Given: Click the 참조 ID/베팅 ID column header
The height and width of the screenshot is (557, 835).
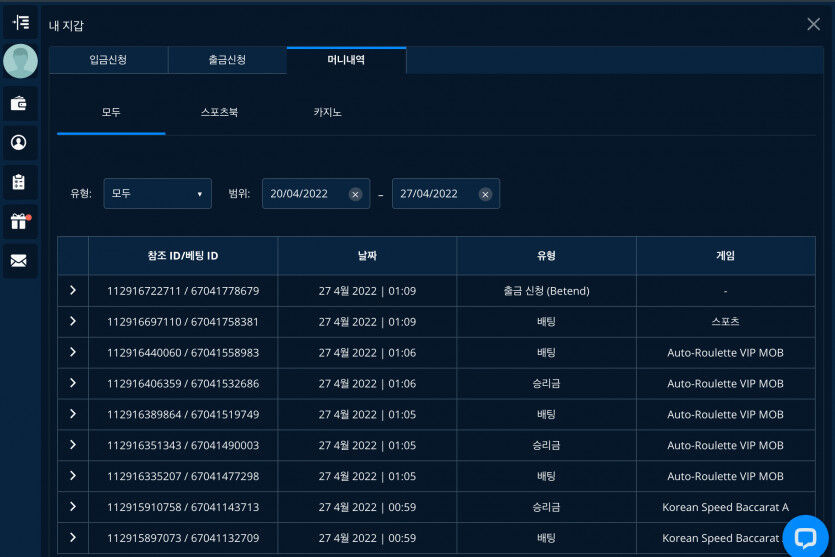Looking at the screenshot, I should 183,256.
